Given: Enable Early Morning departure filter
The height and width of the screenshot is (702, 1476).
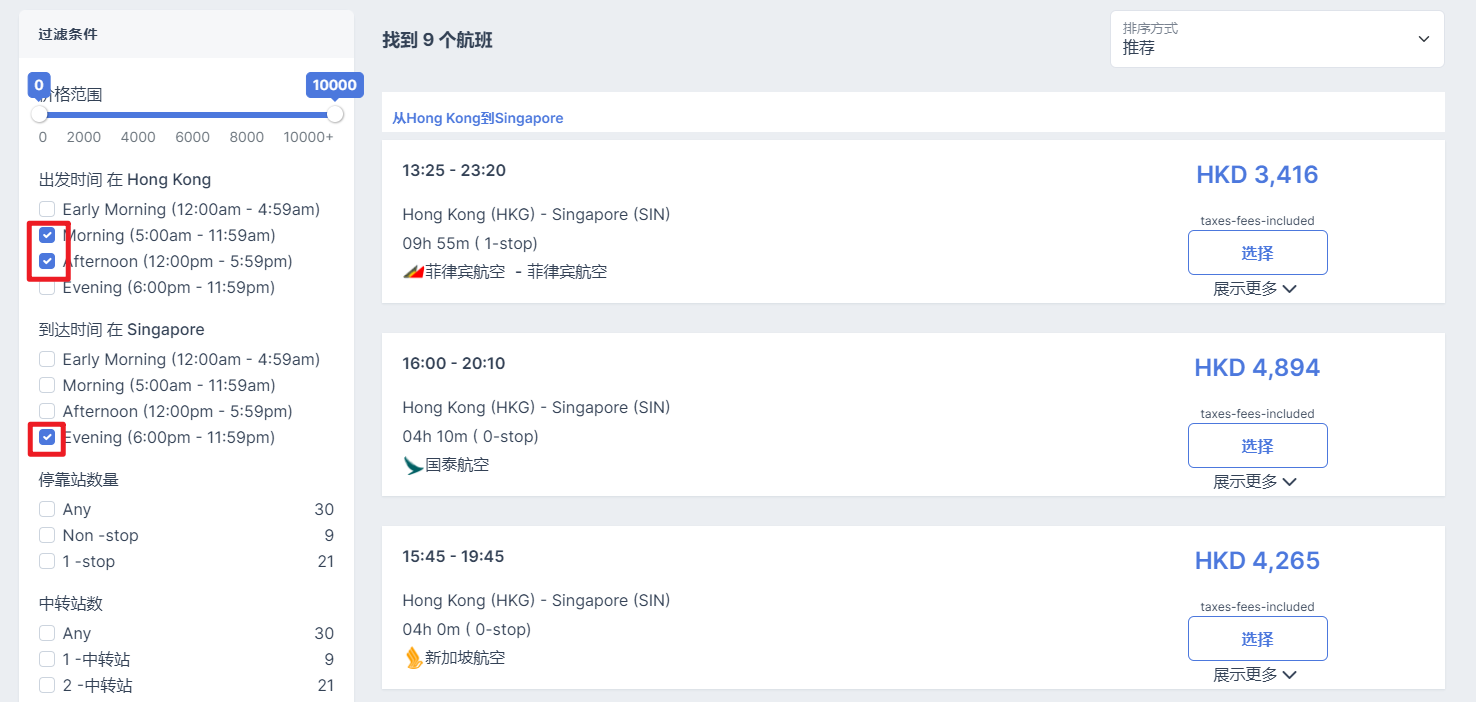Looking at the screenshot, I should (47, 210).
